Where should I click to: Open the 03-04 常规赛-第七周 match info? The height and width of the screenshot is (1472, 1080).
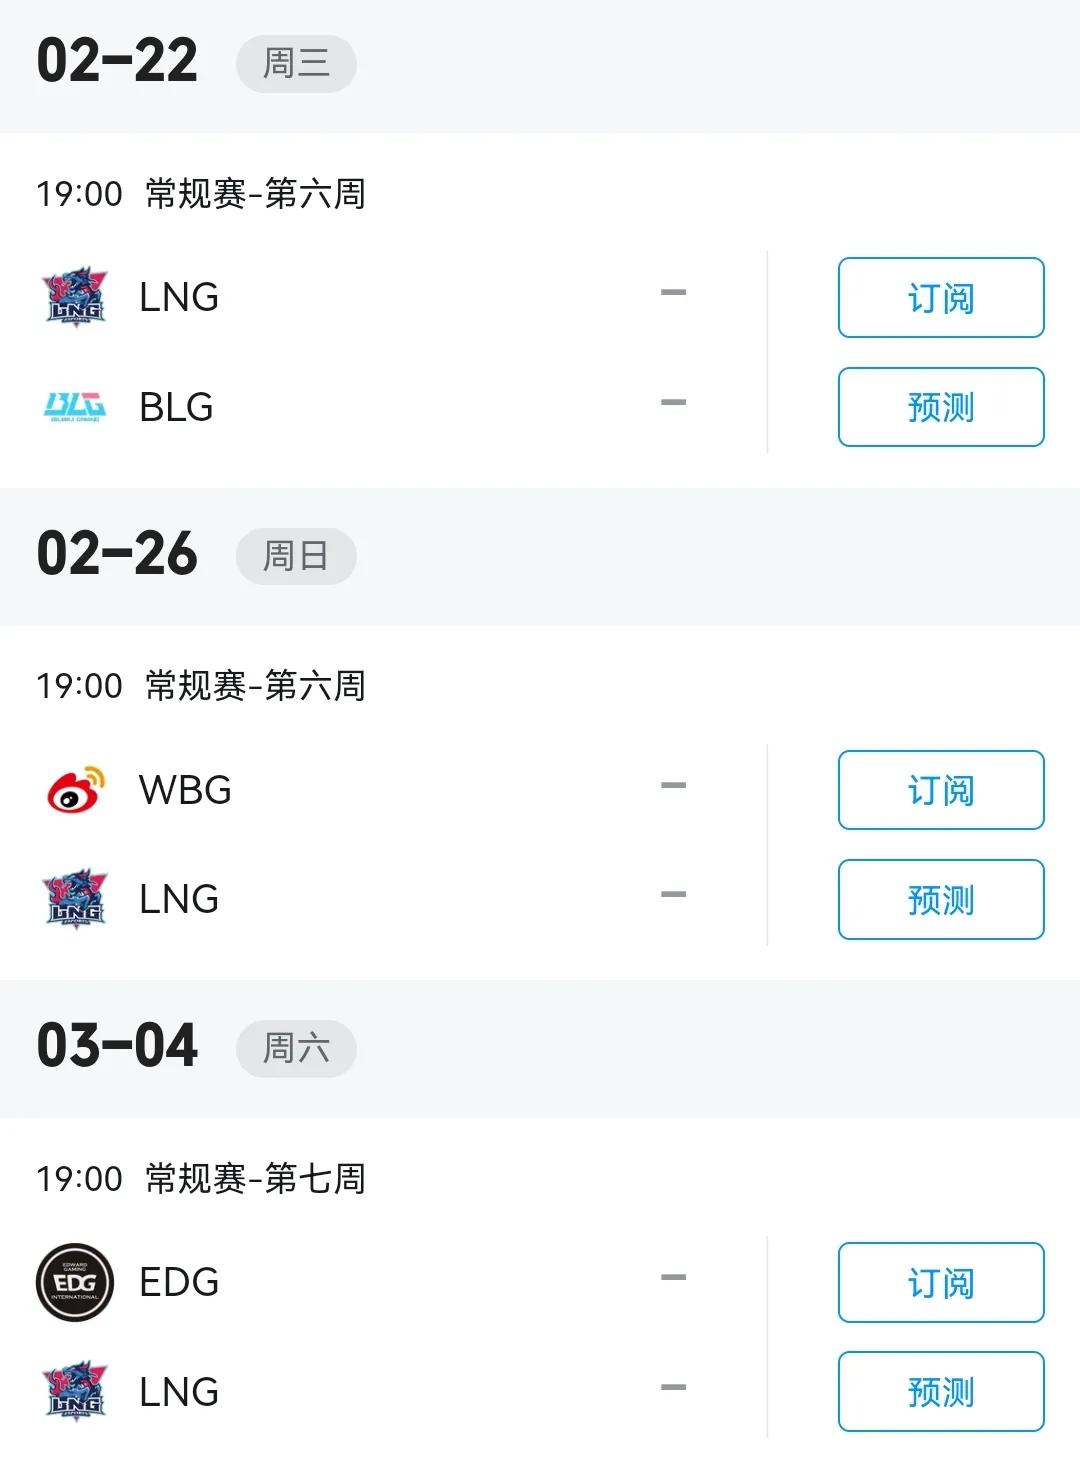(255, 1179)
